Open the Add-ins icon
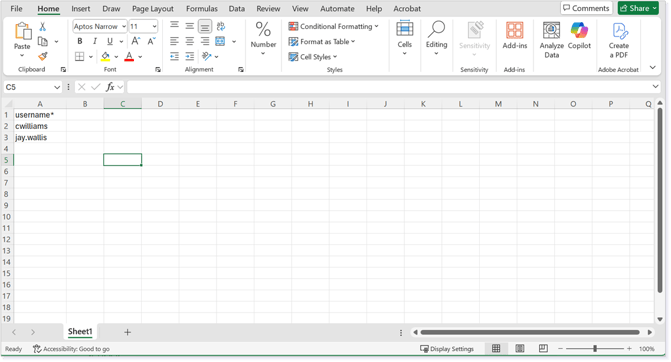 point(514,36)
